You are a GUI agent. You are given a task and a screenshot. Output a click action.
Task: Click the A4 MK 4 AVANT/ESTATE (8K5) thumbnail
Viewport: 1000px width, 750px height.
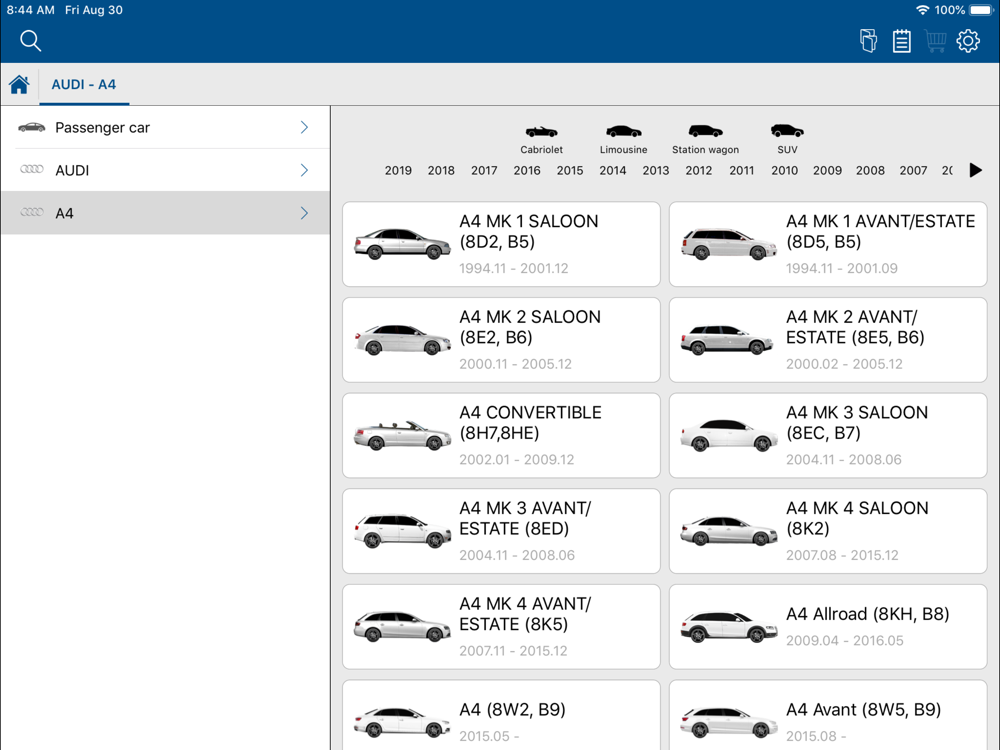[402, 626]
